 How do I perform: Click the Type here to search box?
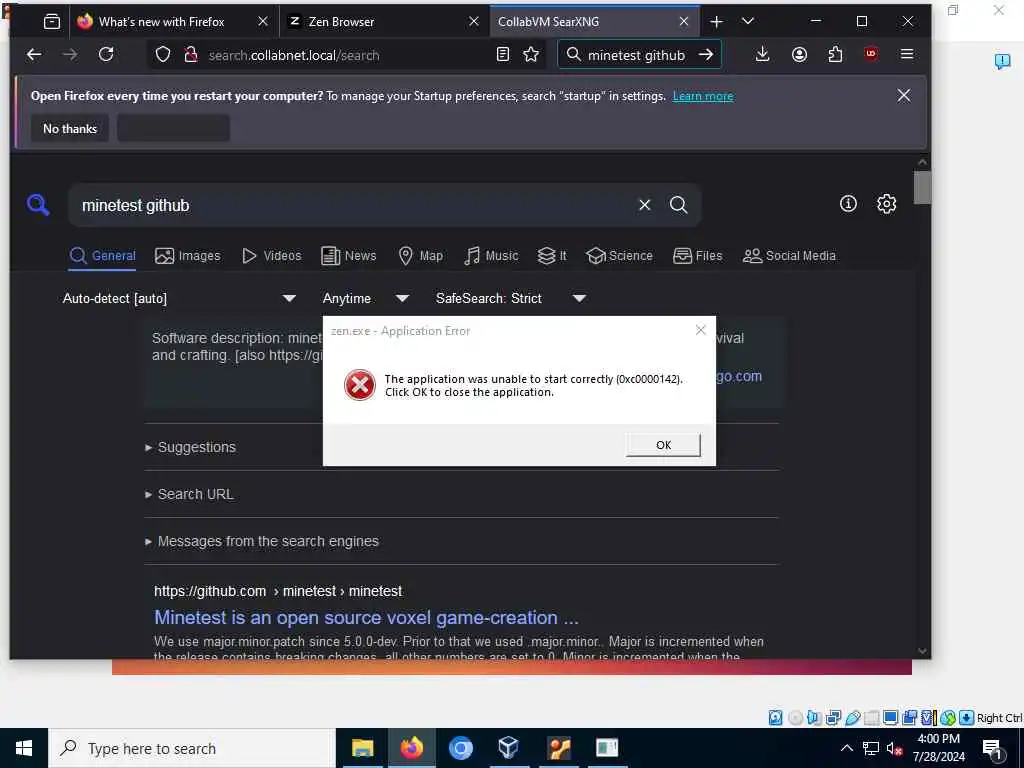click(x=192, y=748)
